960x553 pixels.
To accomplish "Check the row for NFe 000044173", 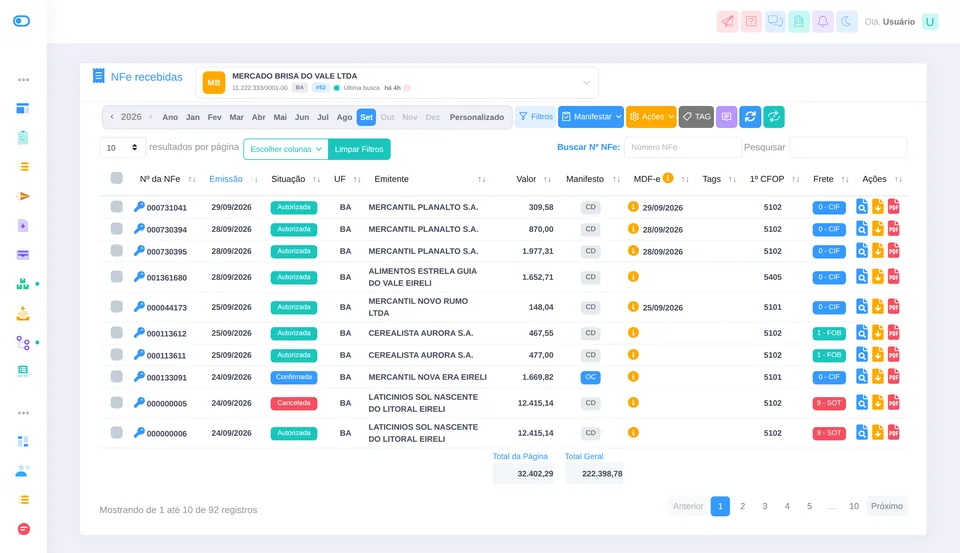I will [116, 307].
